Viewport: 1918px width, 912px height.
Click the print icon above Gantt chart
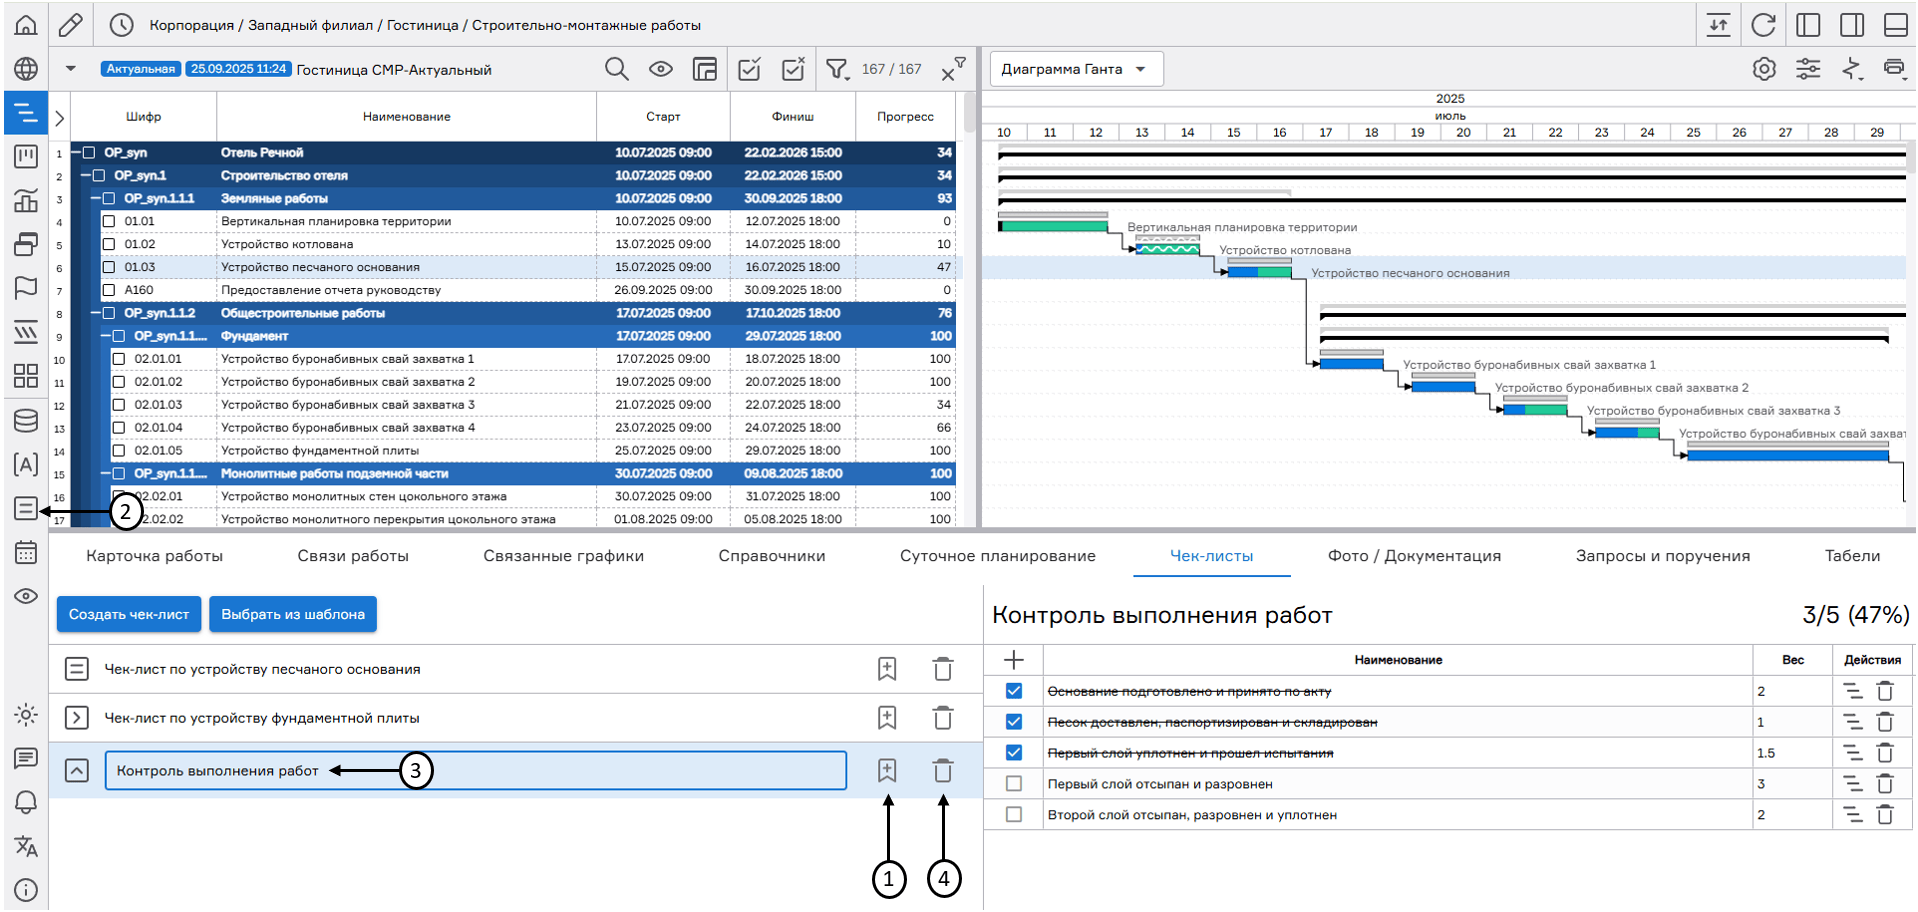pyautogui.click(x=1894, y=69)
